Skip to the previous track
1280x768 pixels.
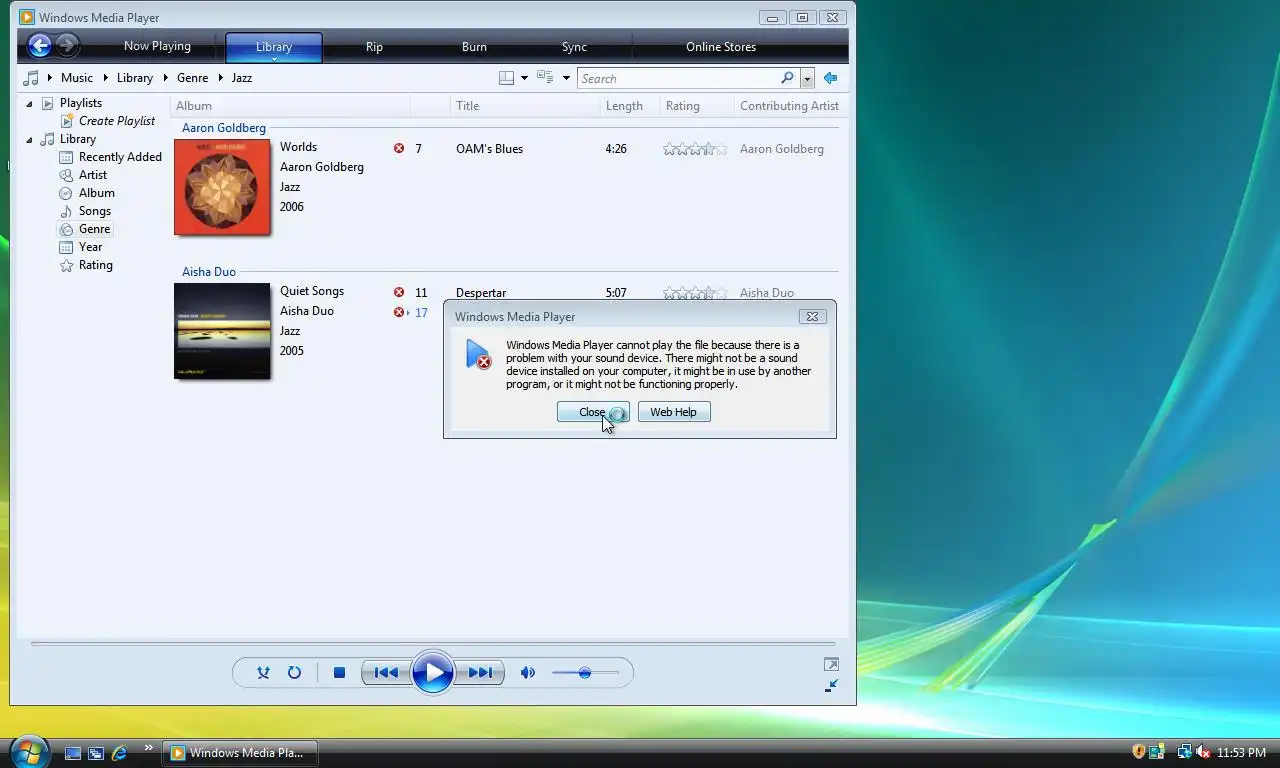click(386, 673)
